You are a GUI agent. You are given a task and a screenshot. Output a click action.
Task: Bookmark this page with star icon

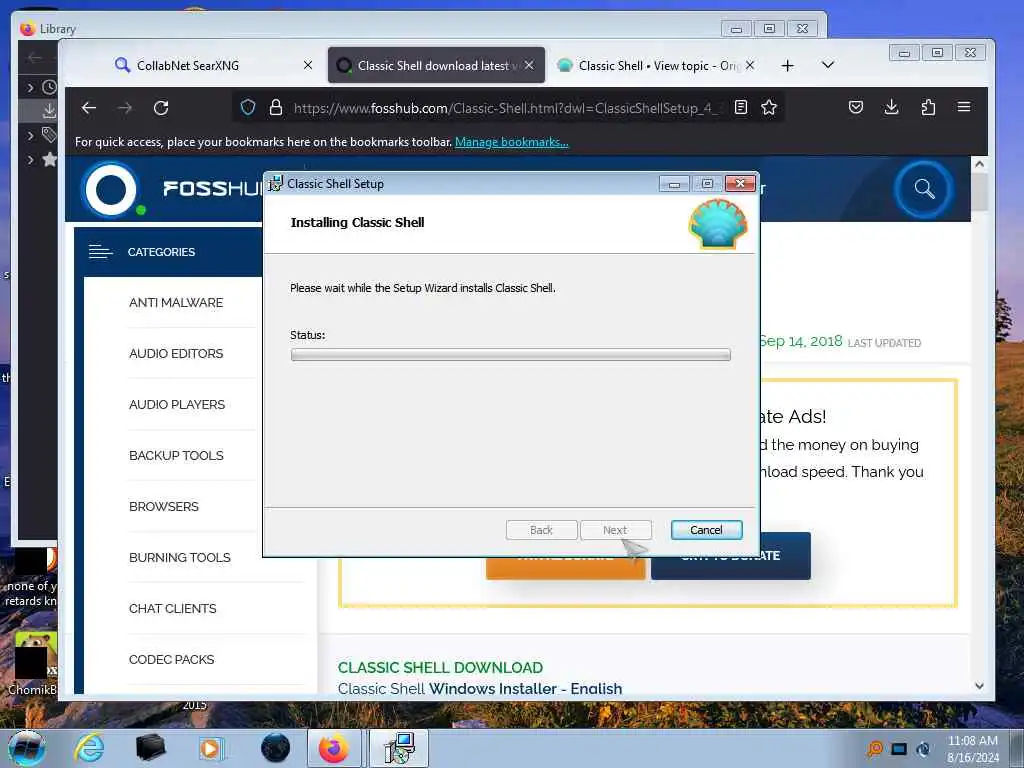pos(769,107)
